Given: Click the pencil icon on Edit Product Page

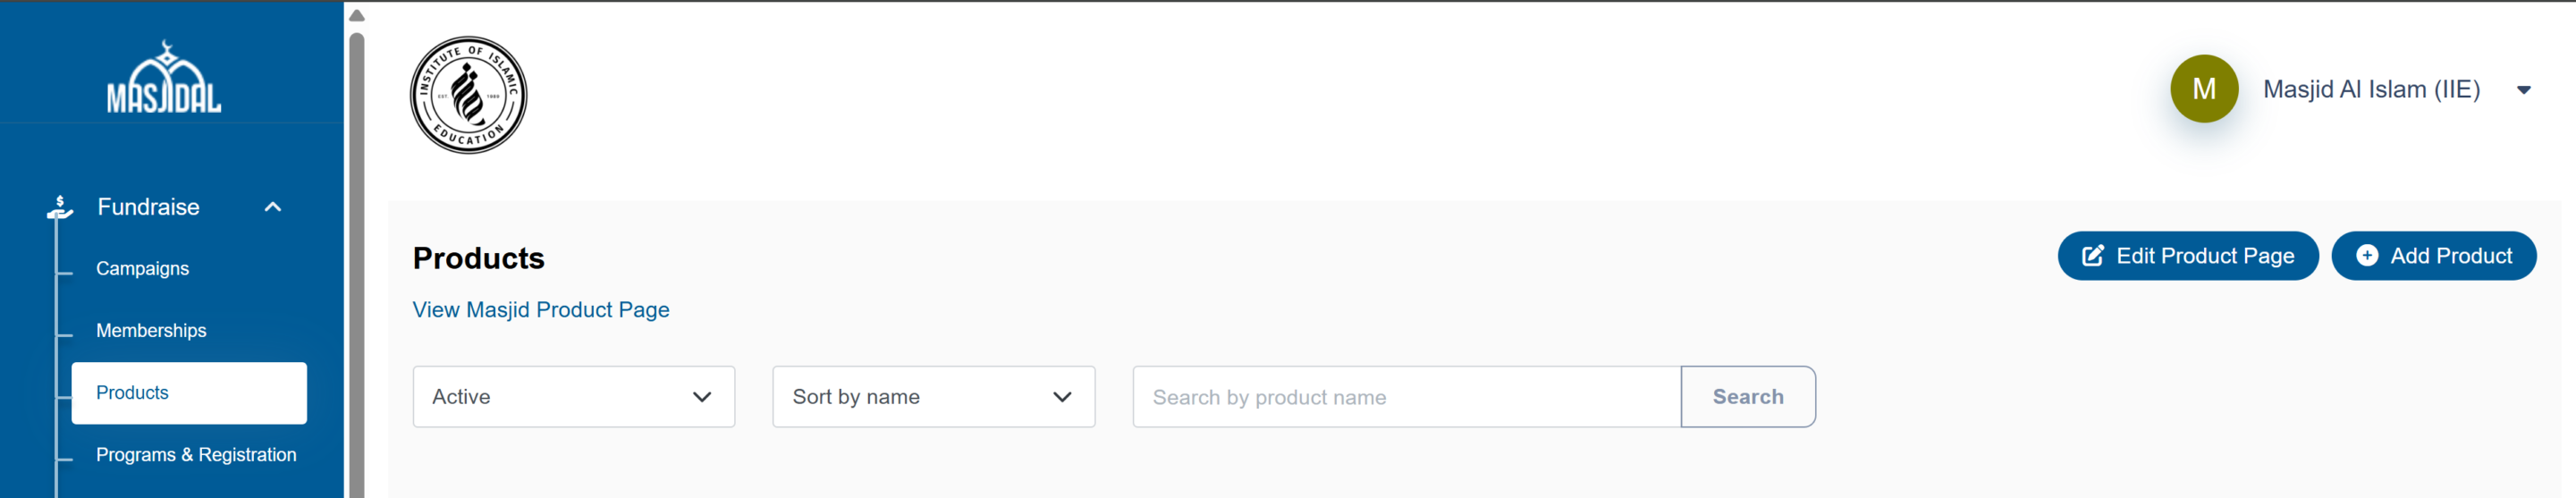Looking at the screenshot, I should pyautogui.click(x=2092, y=256).
